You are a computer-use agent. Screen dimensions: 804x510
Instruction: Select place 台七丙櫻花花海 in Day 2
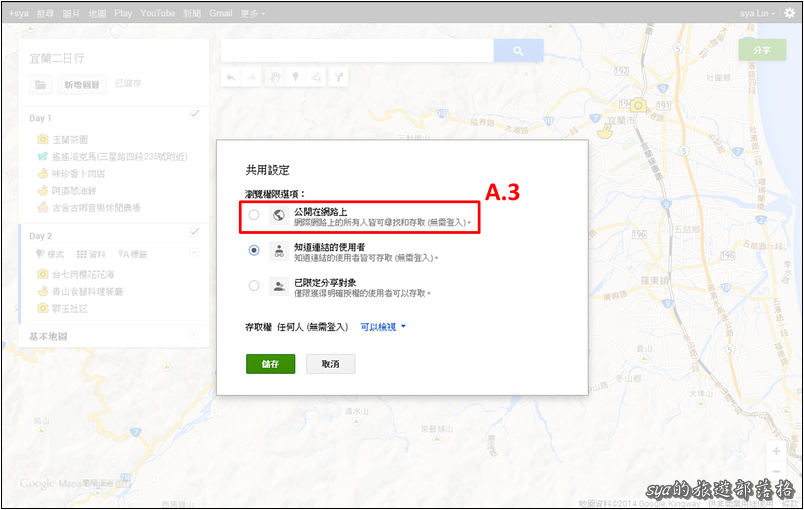pyautogui.click(x=83, y=274)
